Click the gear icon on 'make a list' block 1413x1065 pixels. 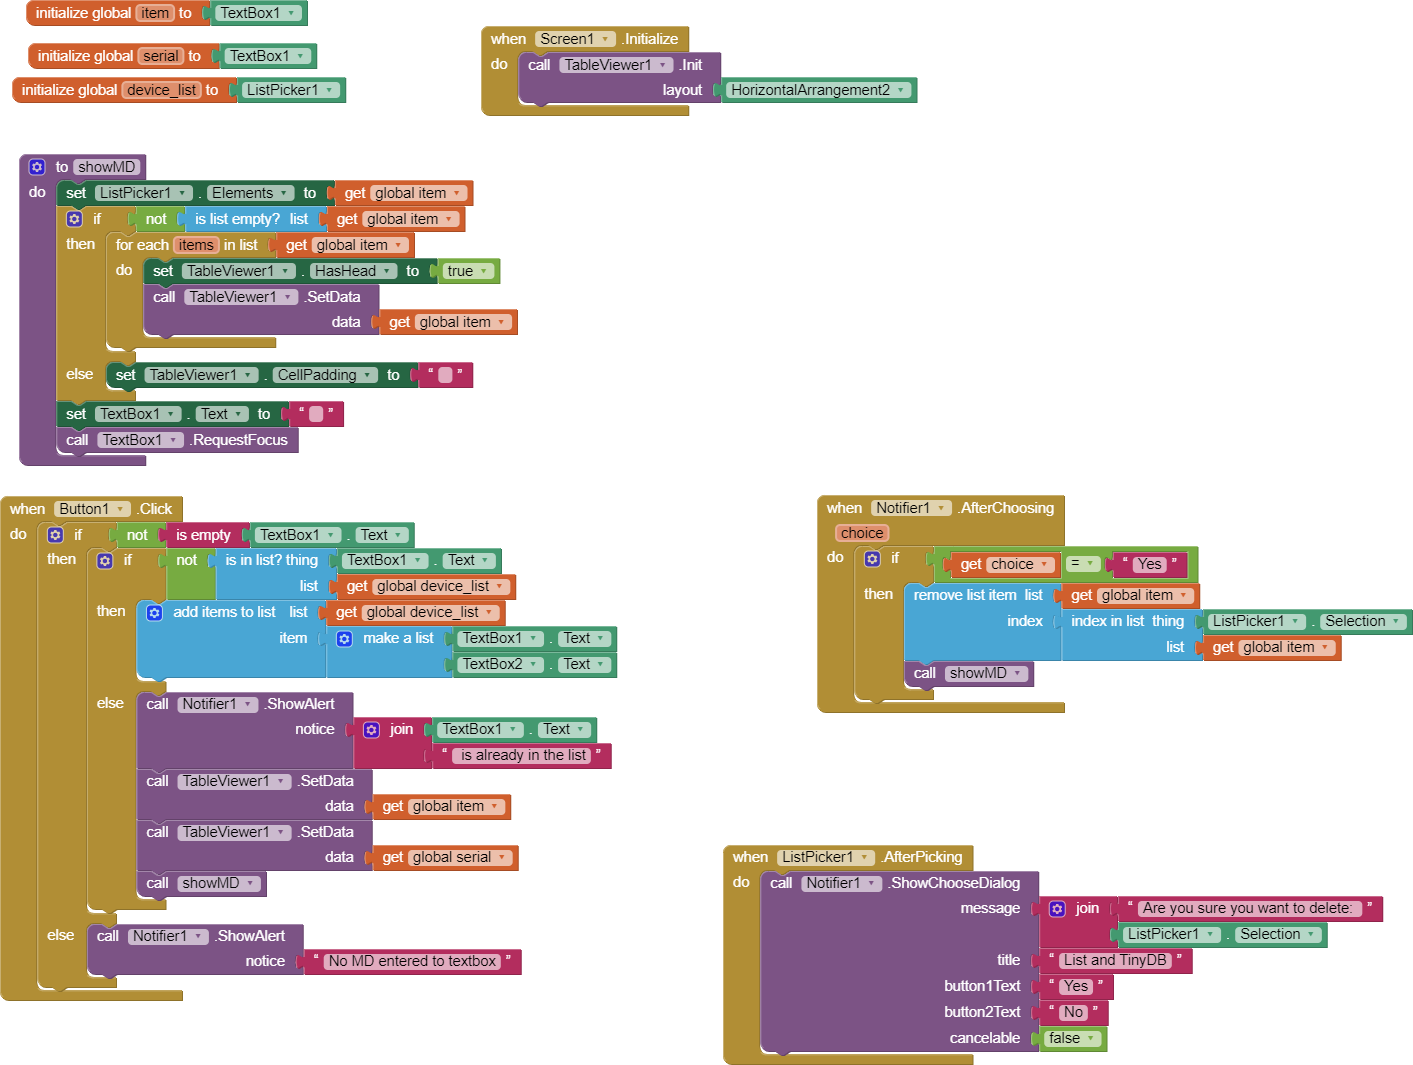[x=344, y=638]
